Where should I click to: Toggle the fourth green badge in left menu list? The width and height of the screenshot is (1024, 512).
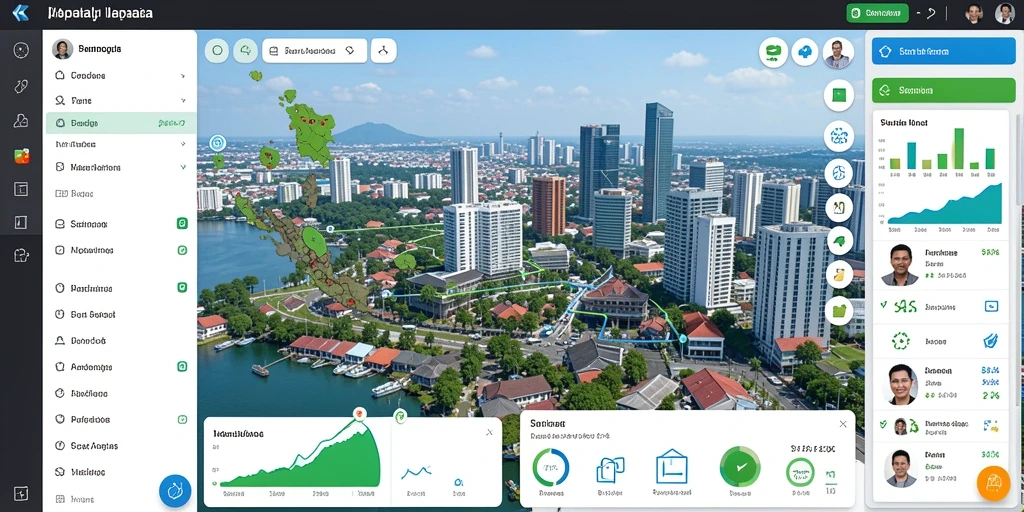(x=182, y=367)
